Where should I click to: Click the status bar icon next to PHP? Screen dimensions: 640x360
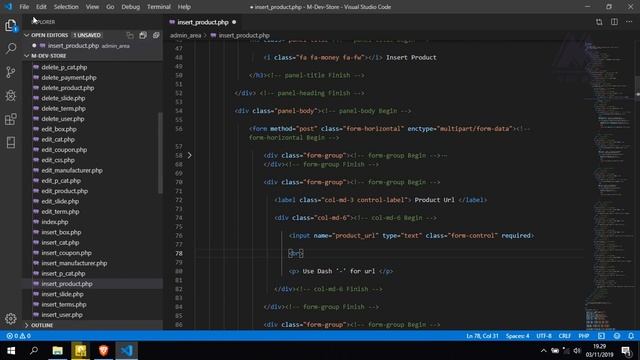pos(601,336)
